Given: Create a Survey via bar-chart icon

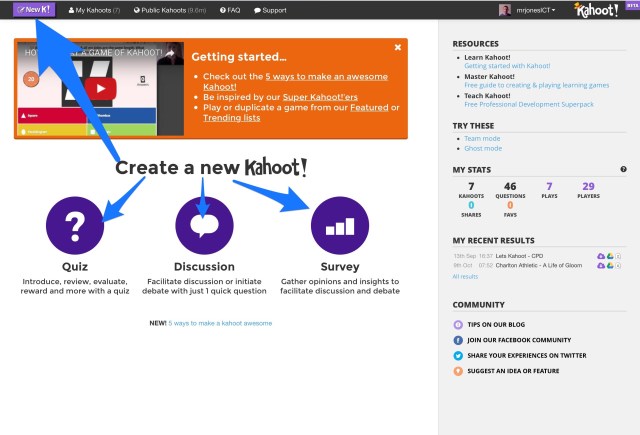Looking at the screenshot, I should (340, 225).
